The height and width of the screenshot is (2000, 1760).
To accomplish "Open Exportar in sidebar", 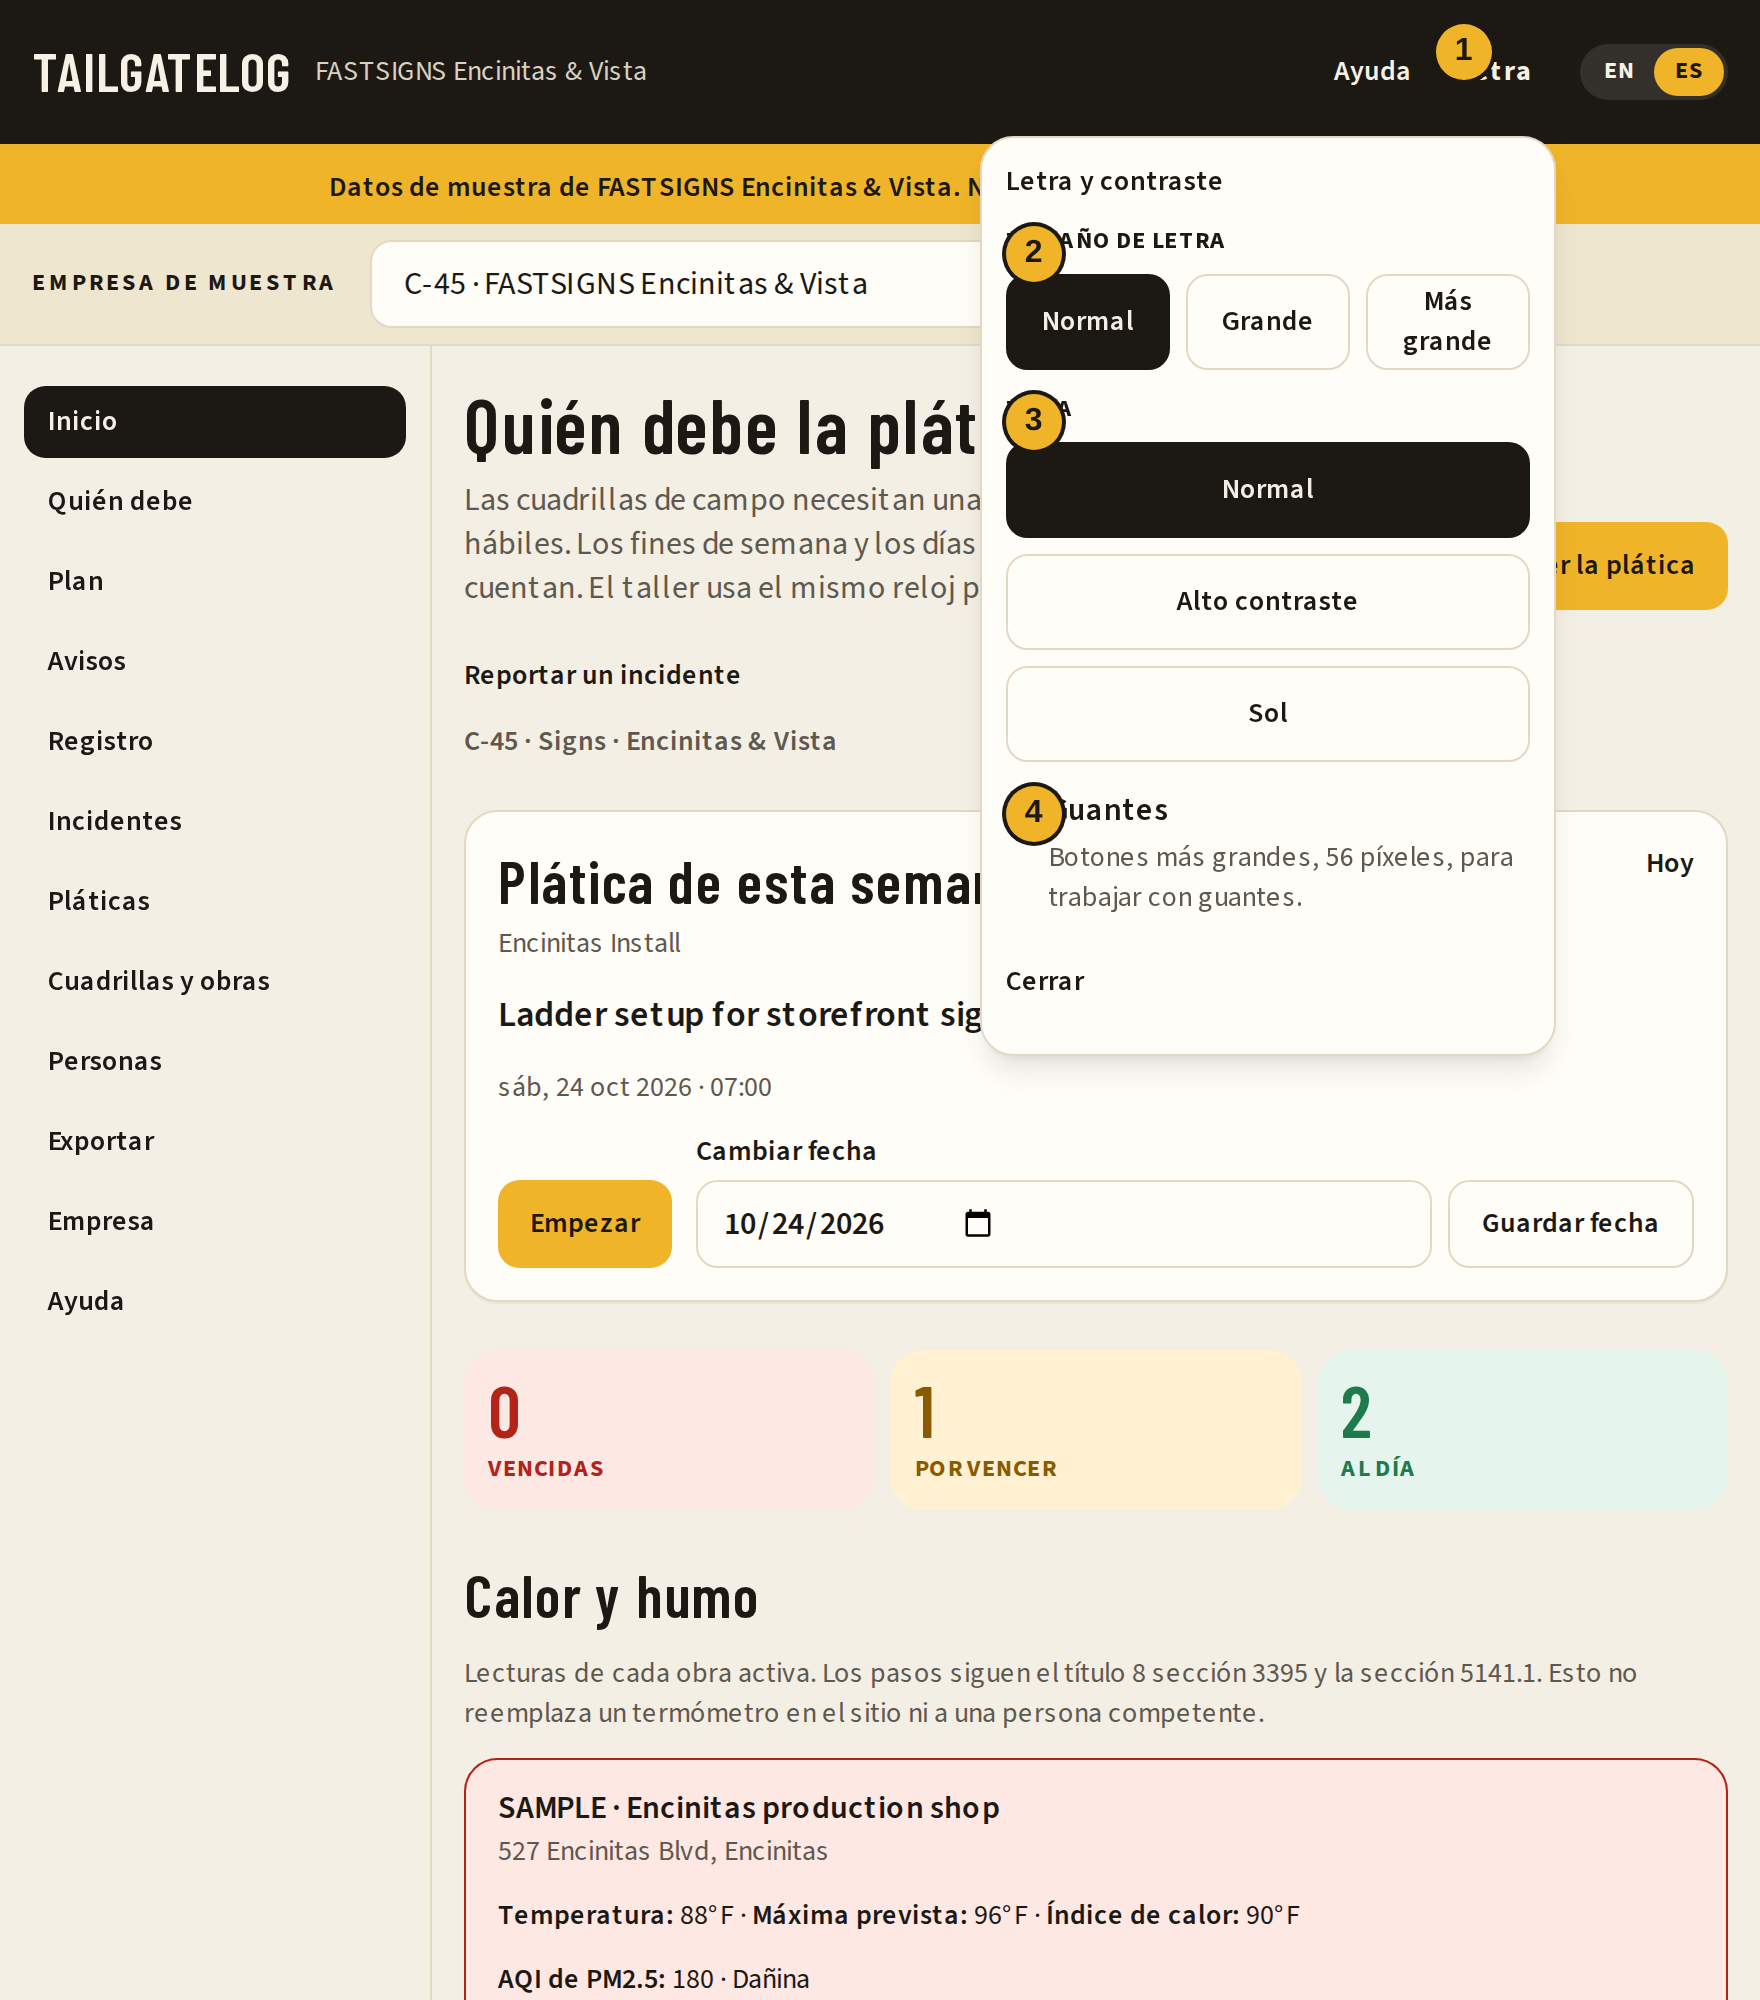I will [215, 1141].
